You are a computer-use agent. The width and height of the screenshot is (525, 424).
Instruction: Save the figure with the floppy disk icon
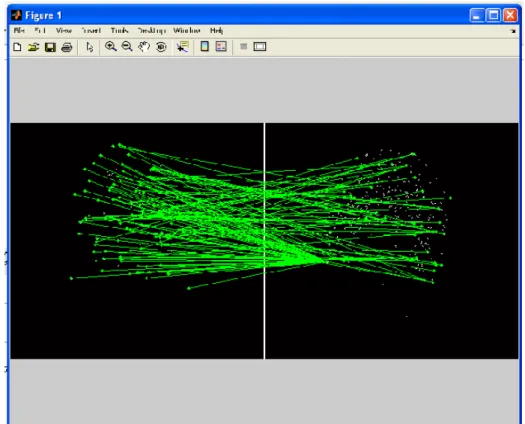coord(50,47)
